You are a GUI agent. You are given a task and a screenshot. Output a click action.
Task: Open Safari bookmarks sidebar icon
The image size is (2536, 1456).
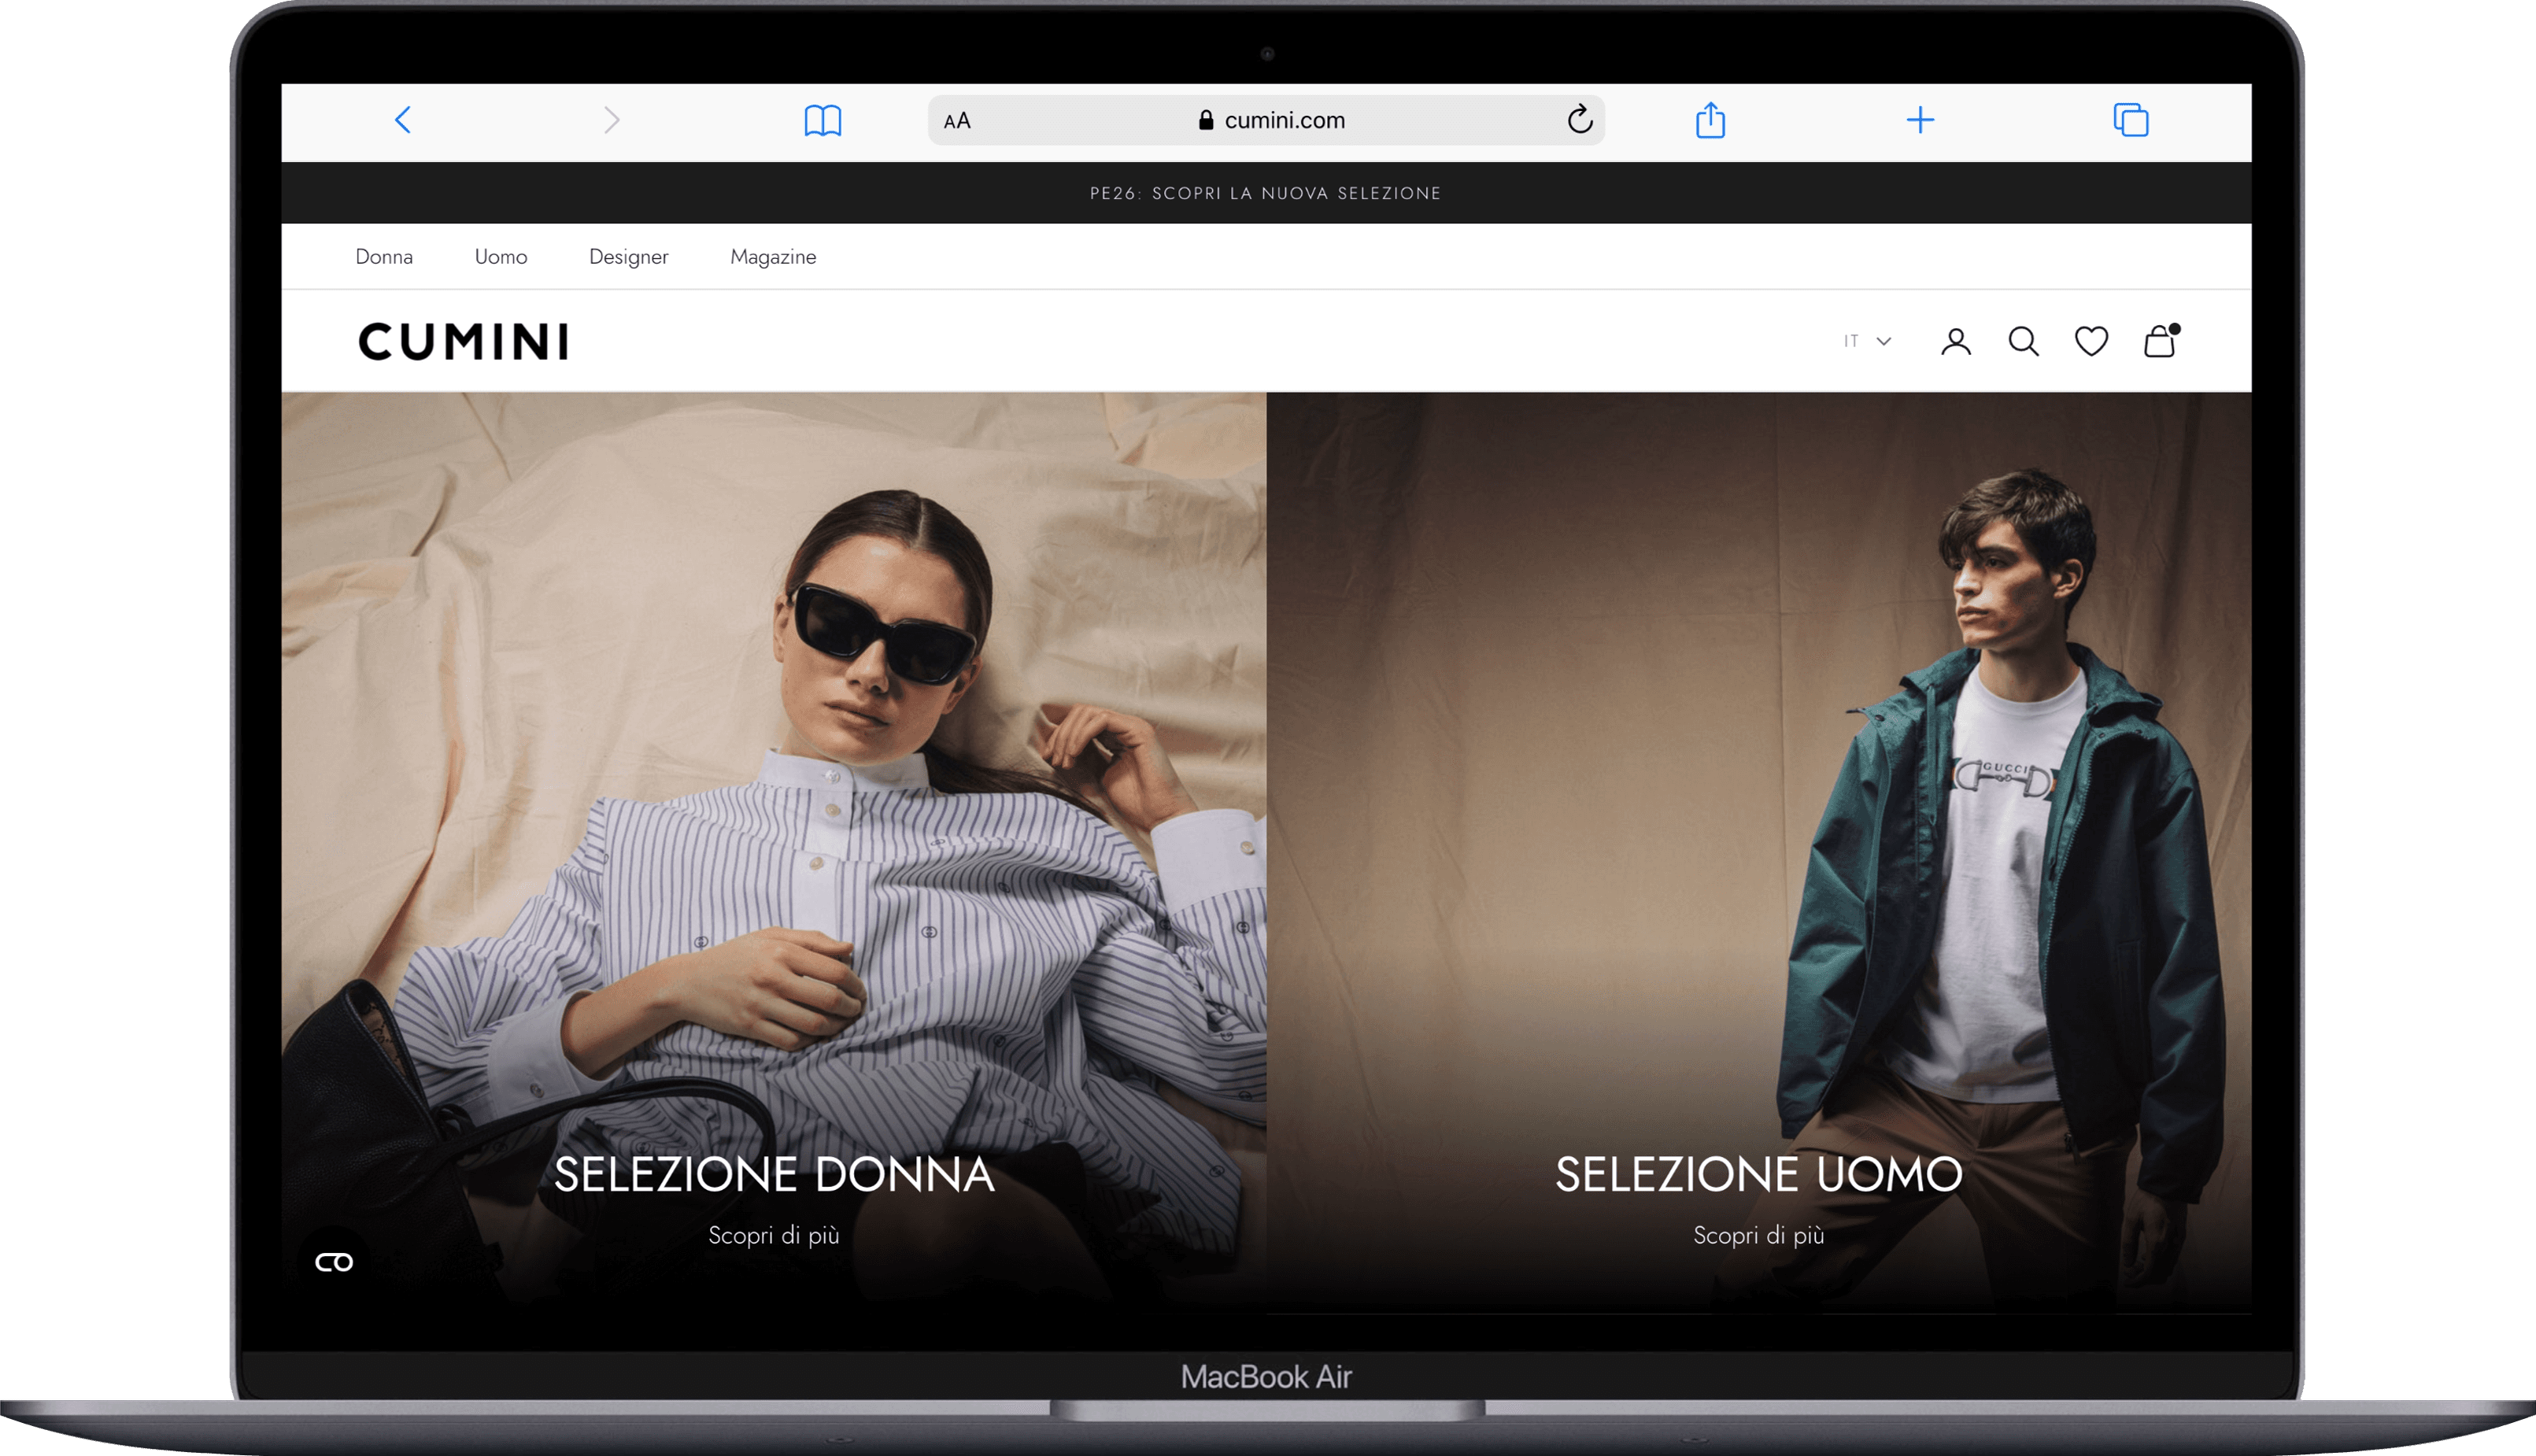point(823,120)
